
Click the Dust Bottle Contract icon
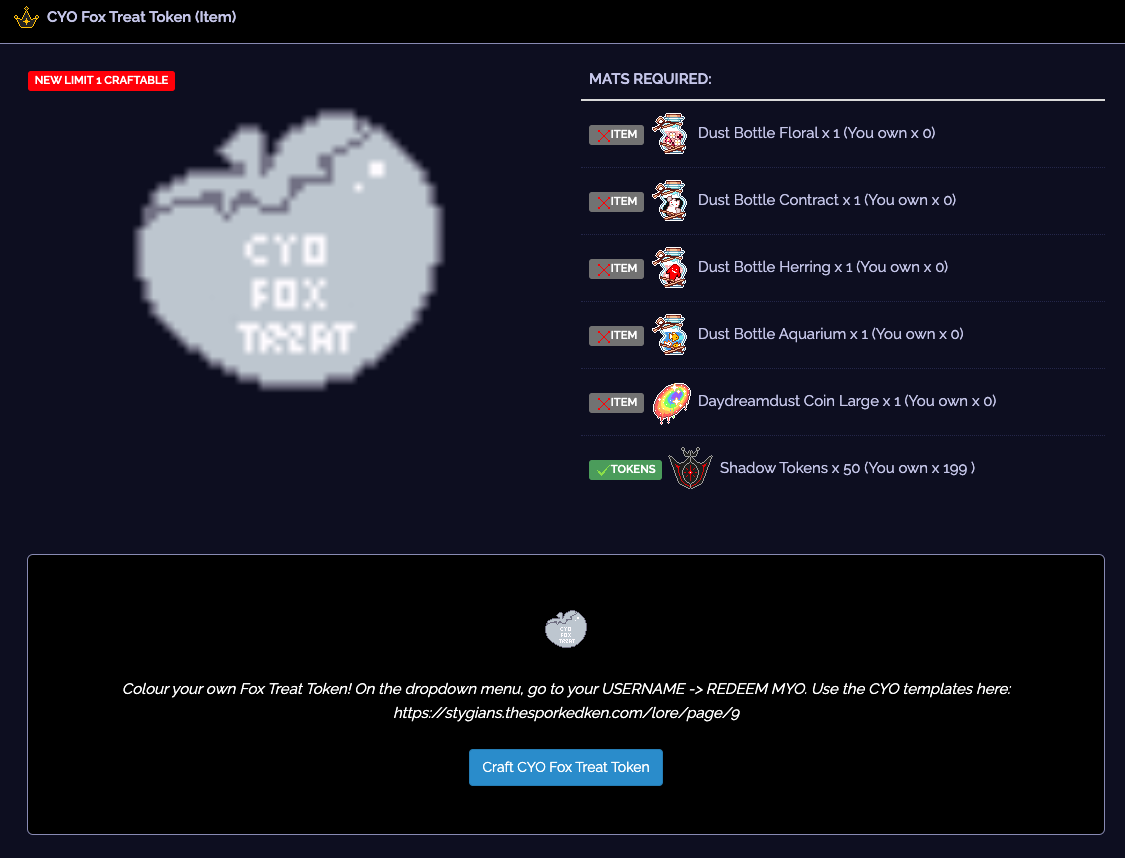[x=670, y=200]
